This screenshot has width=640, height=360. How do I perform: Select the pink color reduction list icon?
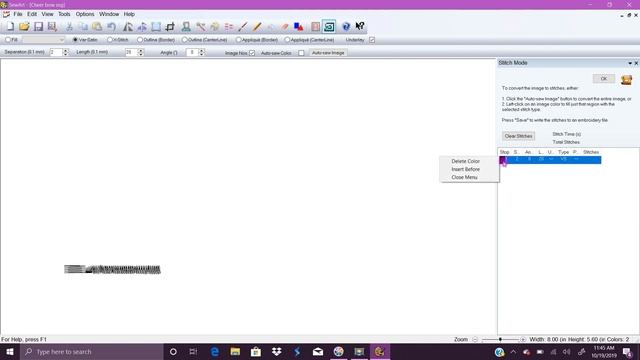229,27
